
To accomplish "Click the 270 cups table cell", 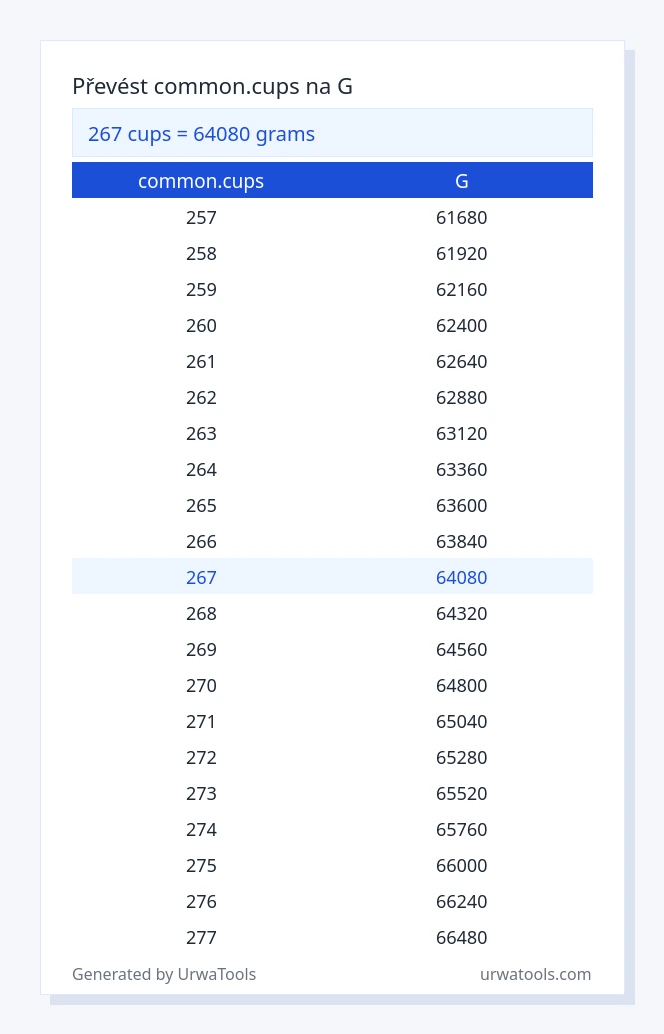I will (x=201, y=685).
